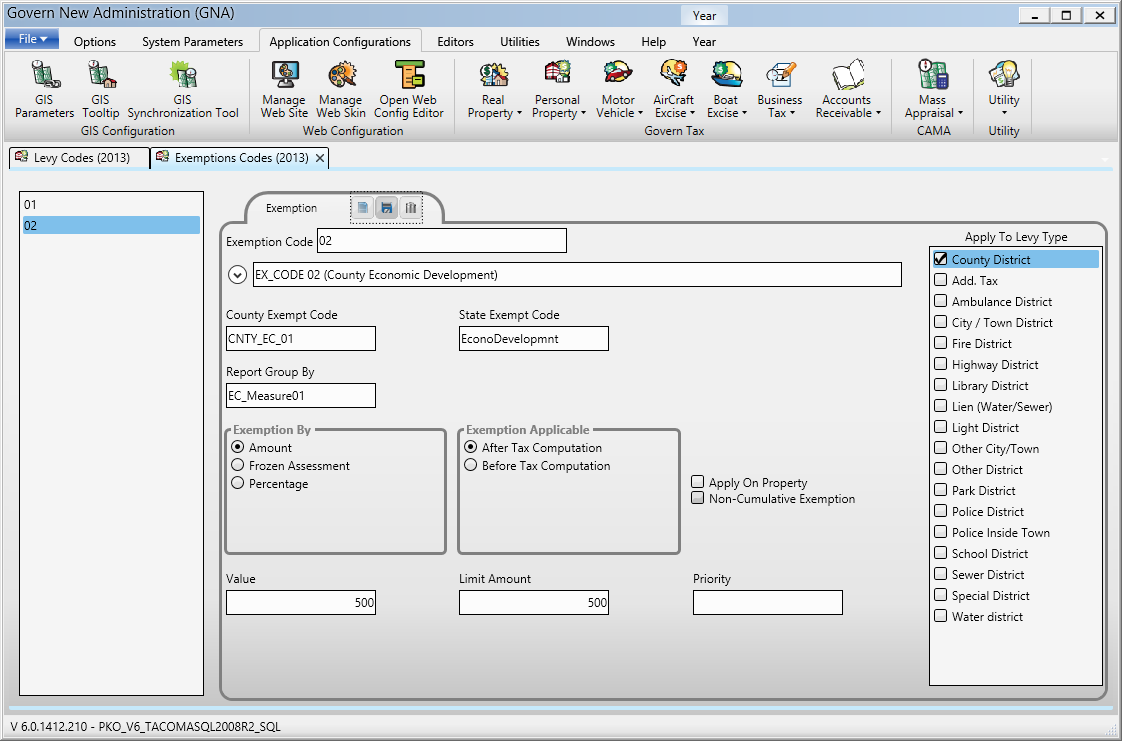Click the Priority input field

(x=767, y=602)
